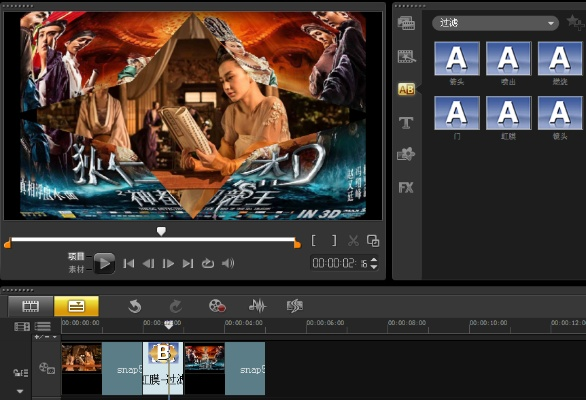This screenshot has width=586, height=400.
Task: Step forward one frame
Action: [168, 264]
